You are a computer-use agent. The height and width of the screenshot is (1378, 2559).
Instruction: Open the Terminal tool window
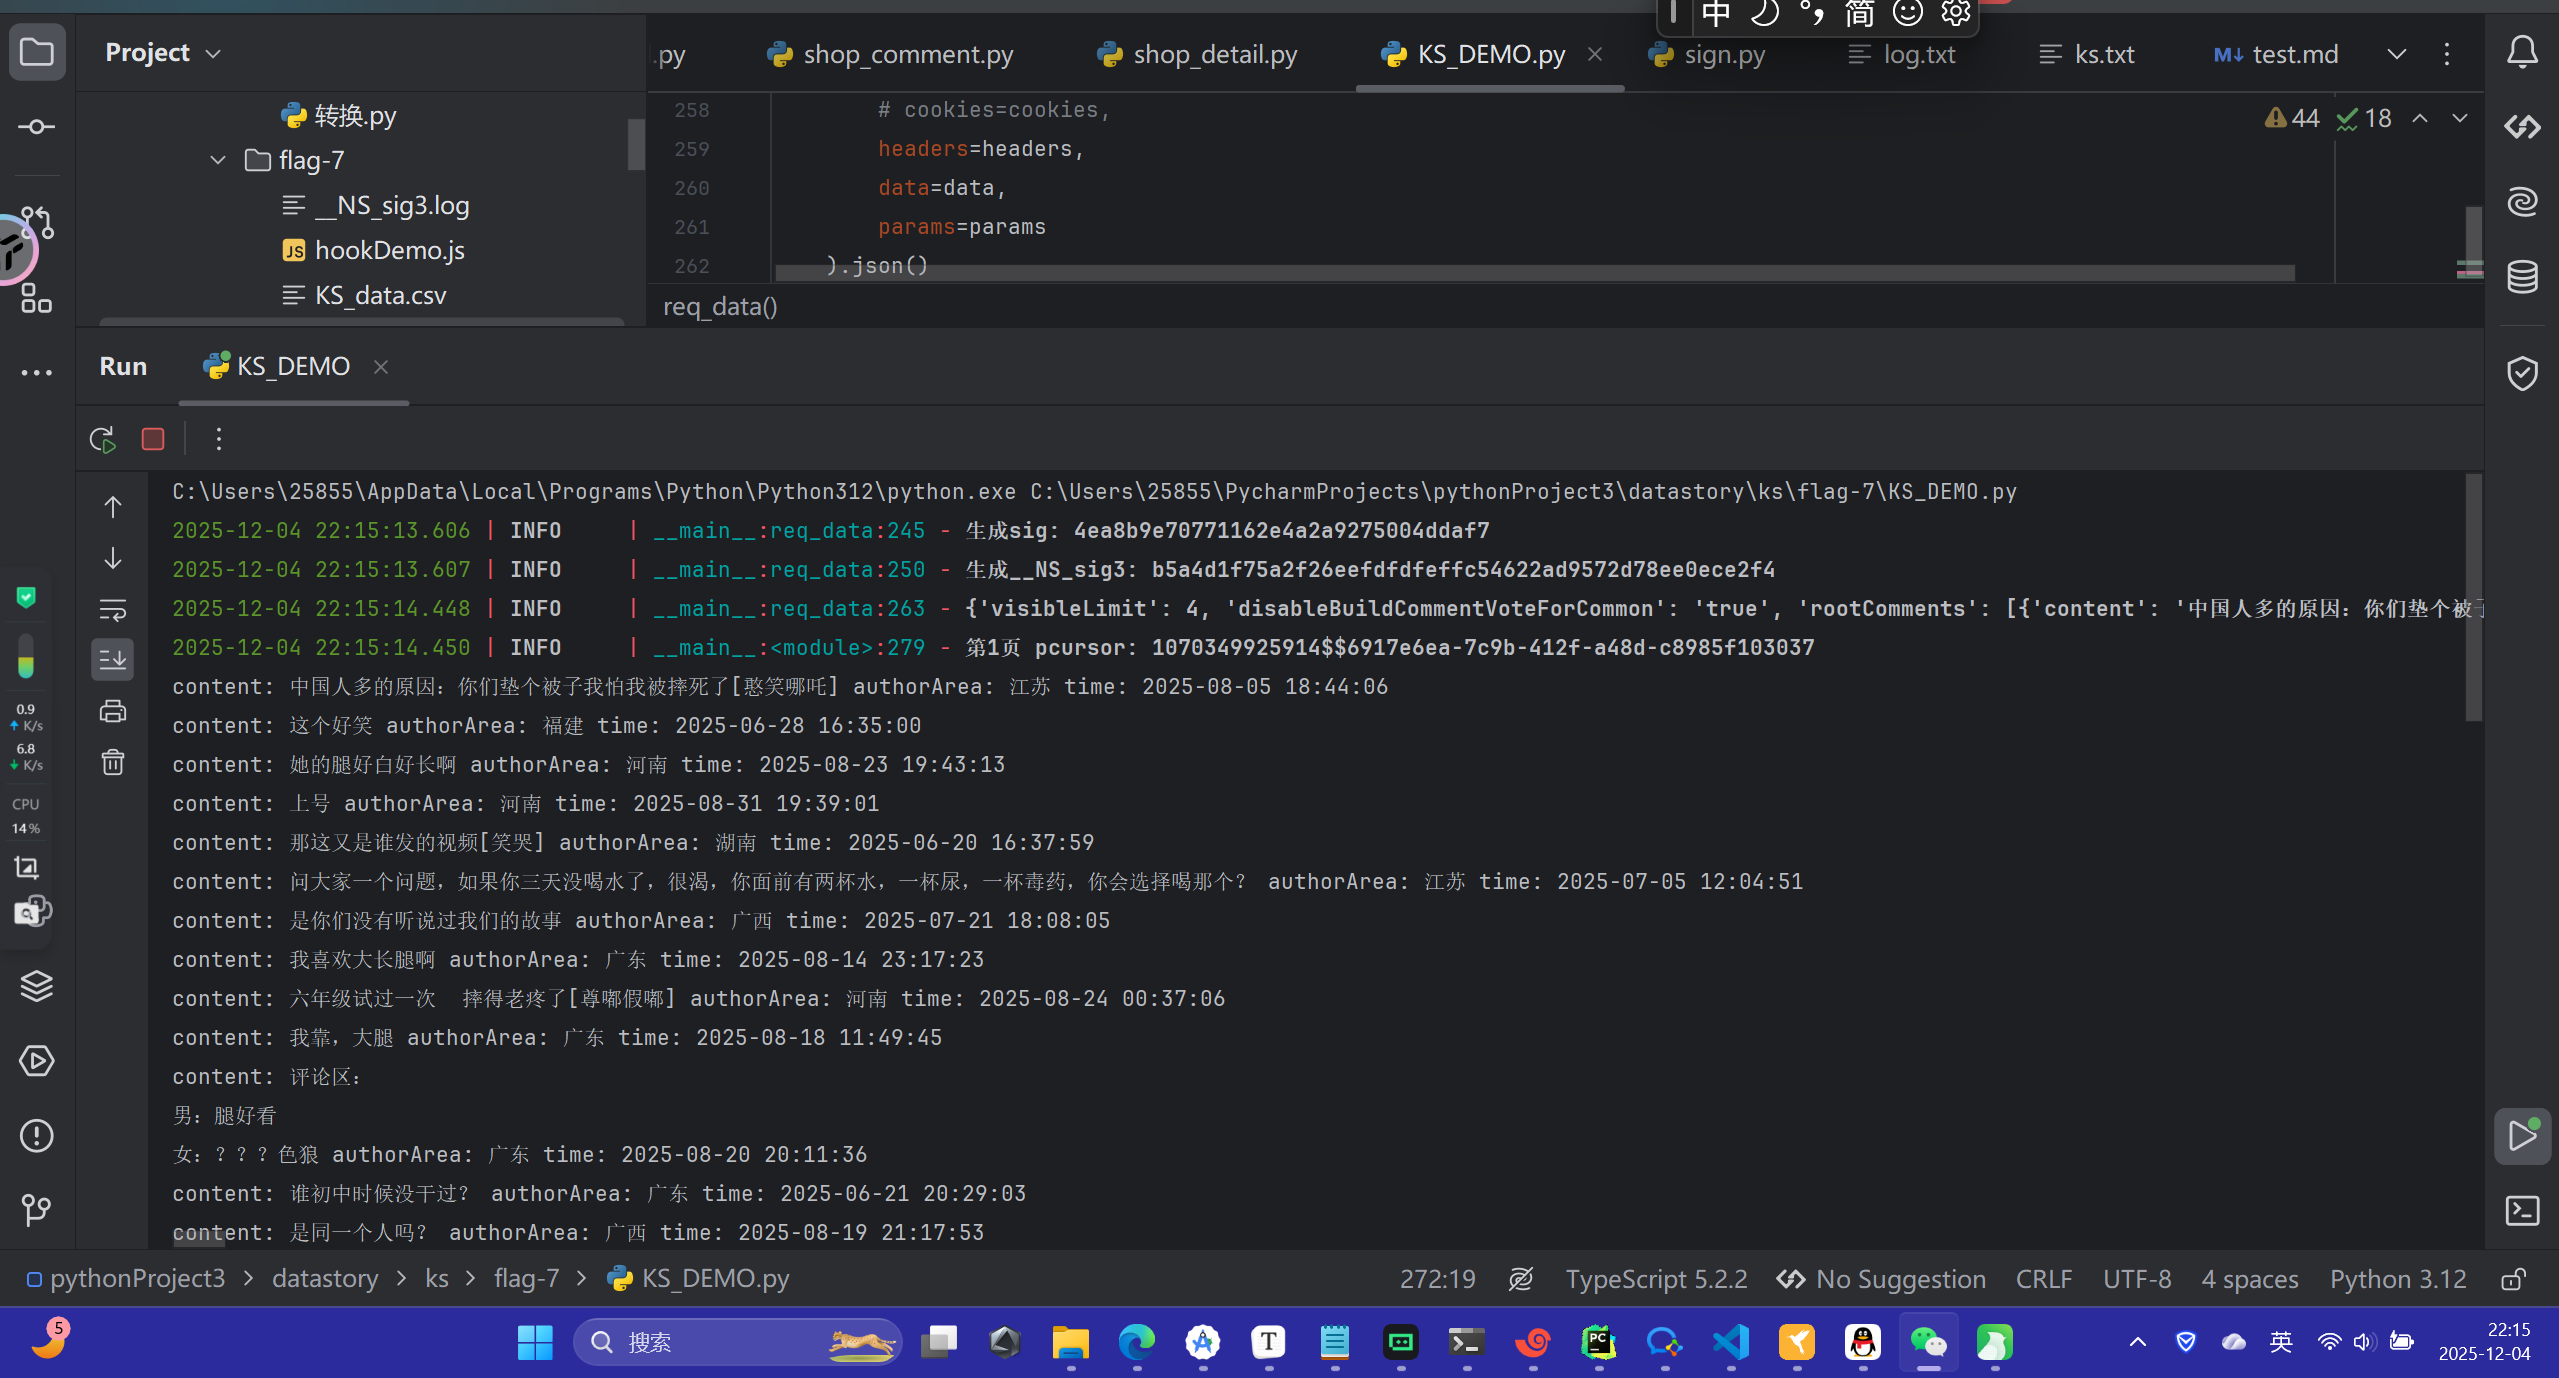[x=2521, y=1211]
